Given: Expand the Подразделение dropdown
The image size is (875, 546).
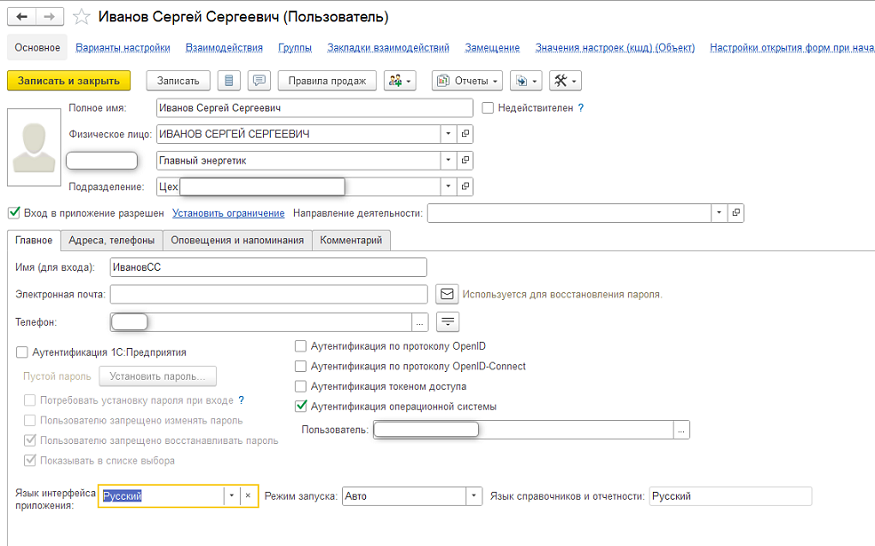Looking at the screenshot, I should pyautogui.click(x=449, y=186).
